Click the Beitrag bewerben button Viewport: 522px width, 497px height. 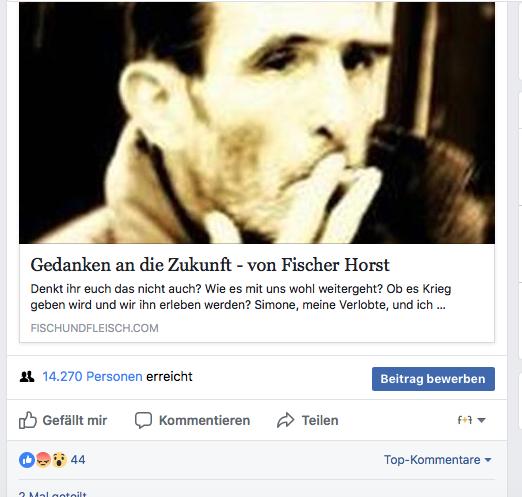click(x=433, y=379)
